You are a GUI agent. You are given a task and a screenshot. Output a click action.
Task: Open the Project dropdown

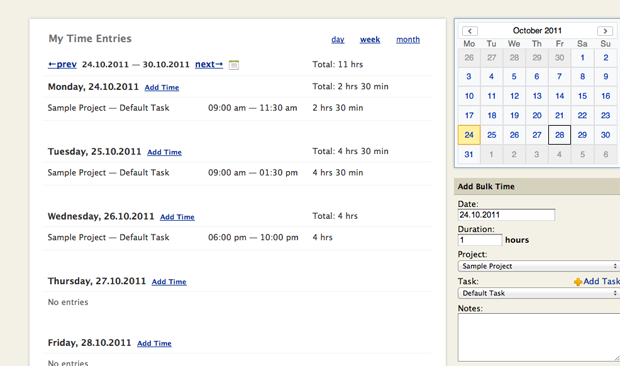pos(539,266)
